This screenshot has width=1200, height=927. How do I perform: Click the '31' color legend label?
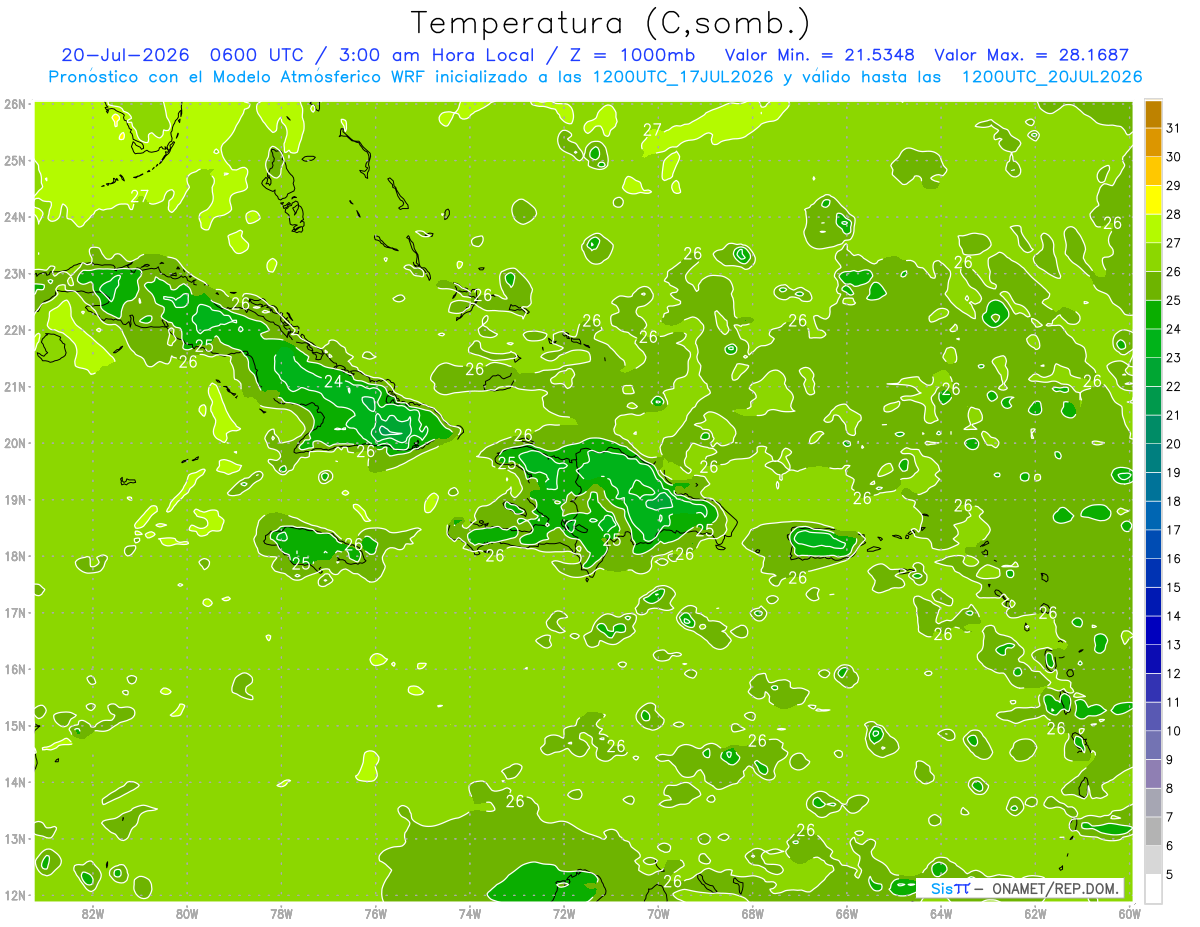click(x=1173, y=129)
